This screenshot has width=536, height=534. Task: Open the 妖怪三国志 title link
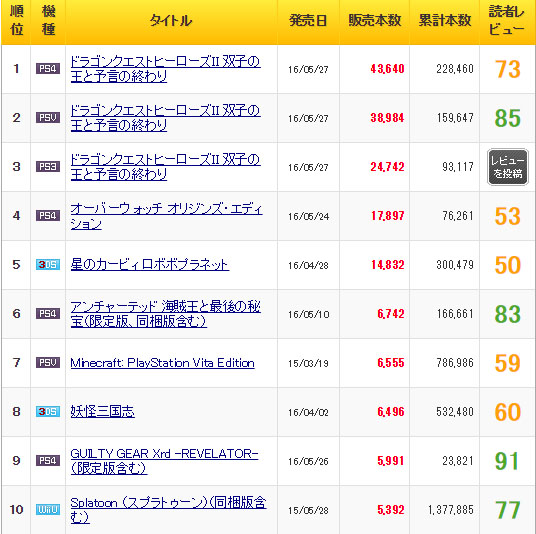click(x=103, y=412)
